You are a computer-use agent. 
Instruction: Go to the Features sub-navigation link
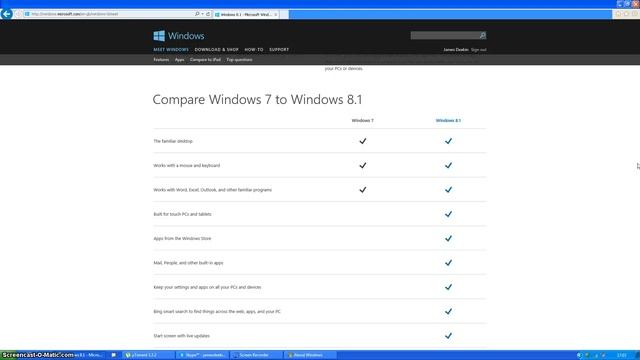tap(161, 60)
